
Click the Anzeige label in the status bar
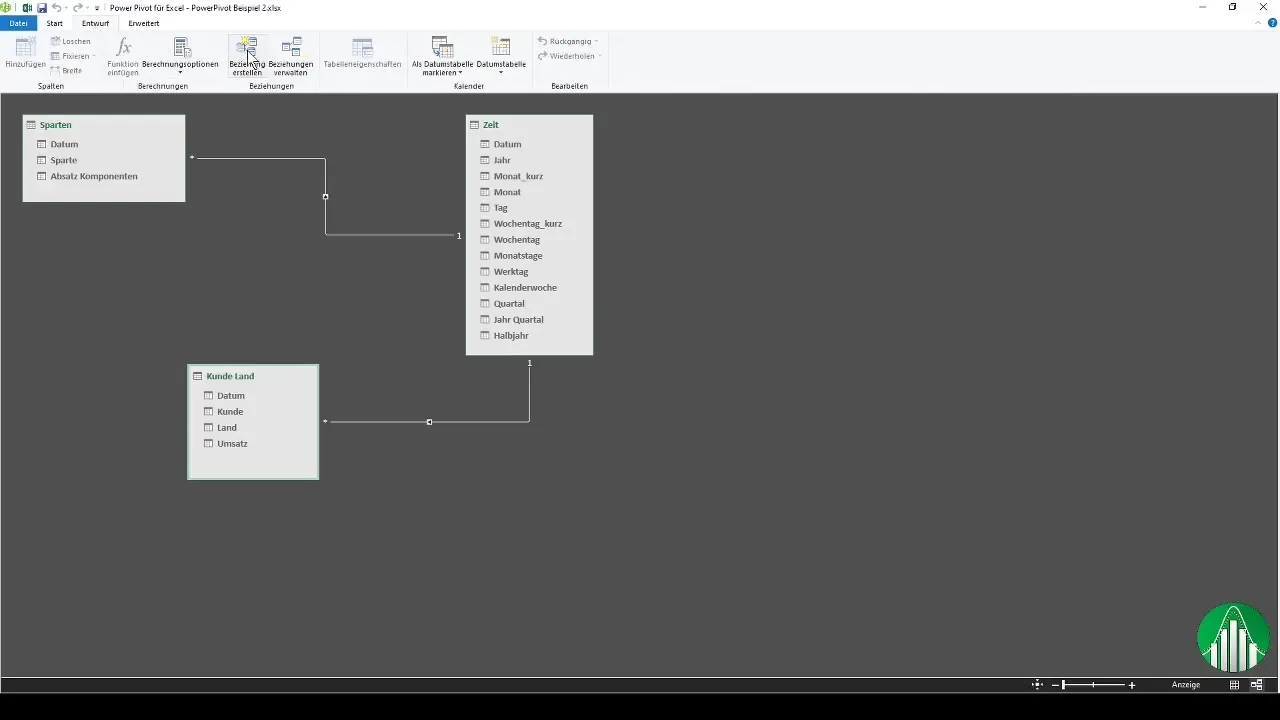click(1186, 685)
